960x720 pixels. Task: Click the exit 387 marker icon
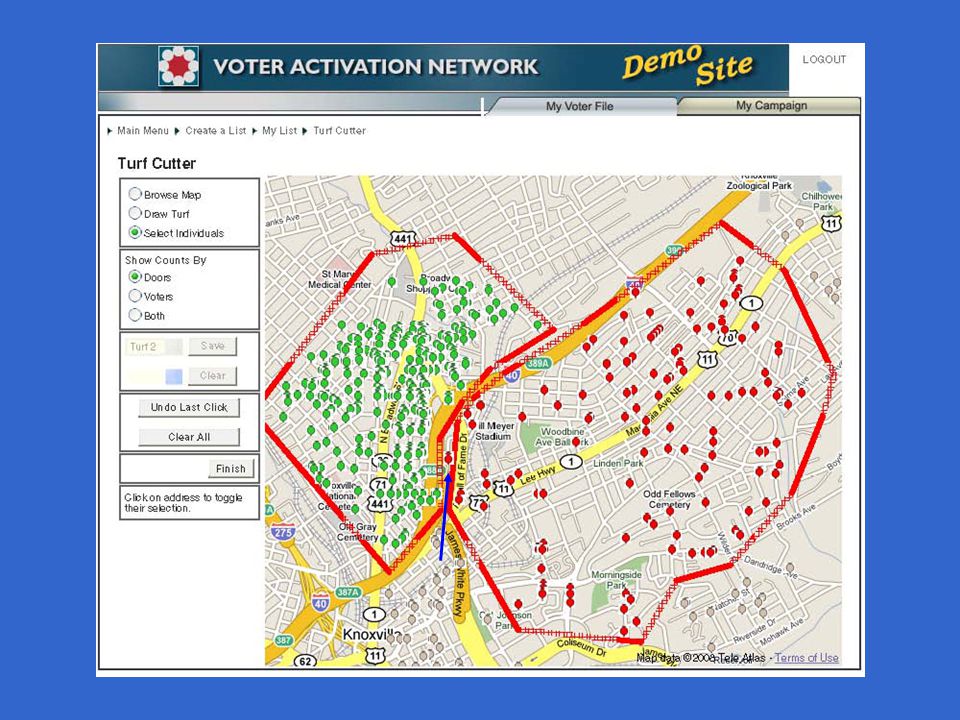pos(283,640)
